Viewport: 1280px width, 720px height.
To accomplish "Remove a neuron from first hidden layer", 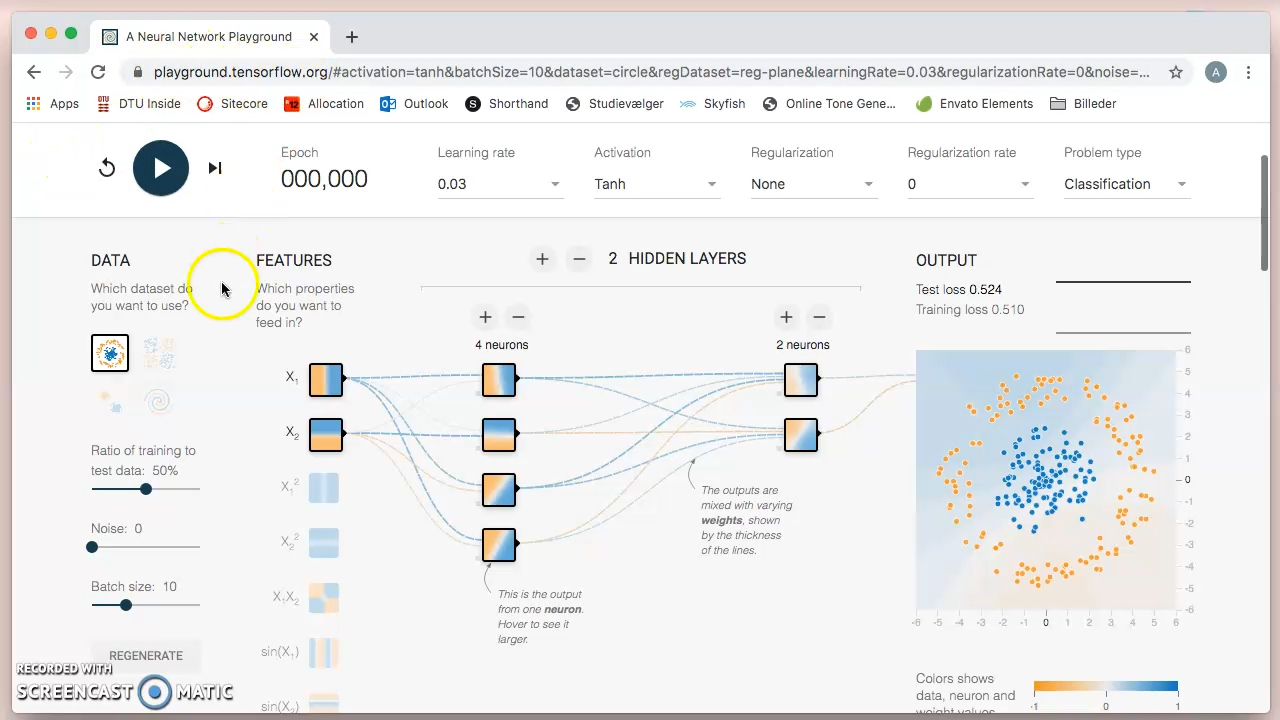I will click(518, 317).
